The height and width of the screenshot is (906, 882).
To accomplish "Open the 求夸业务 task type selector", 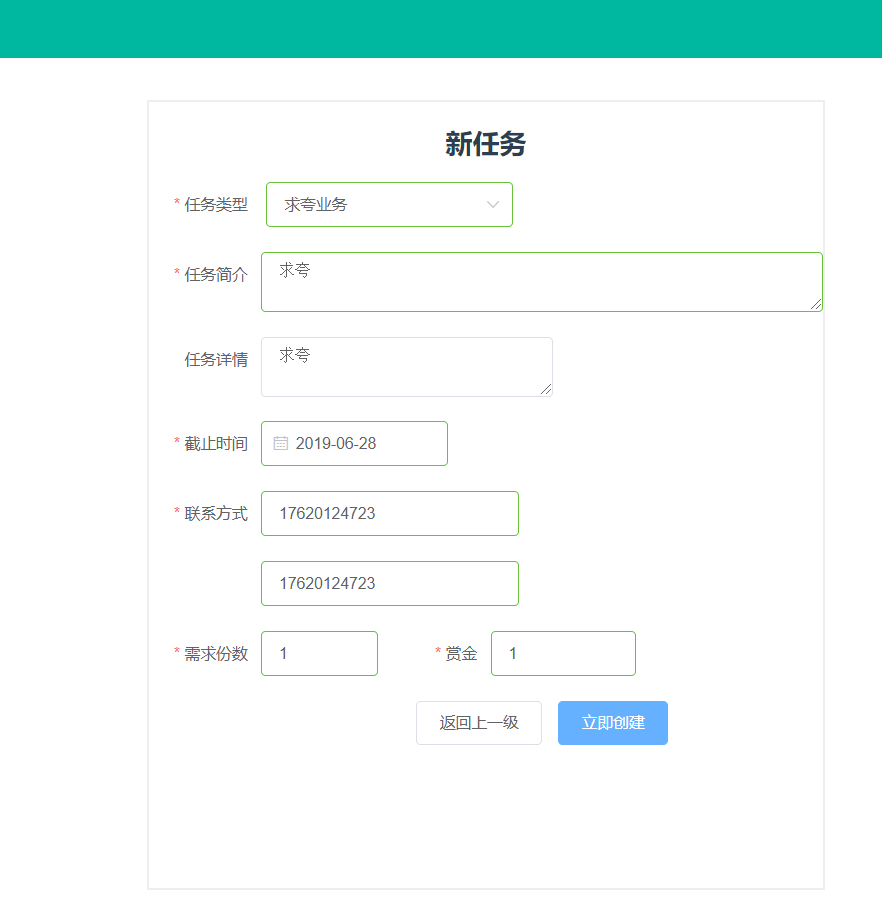I will [x=380, y=204].
